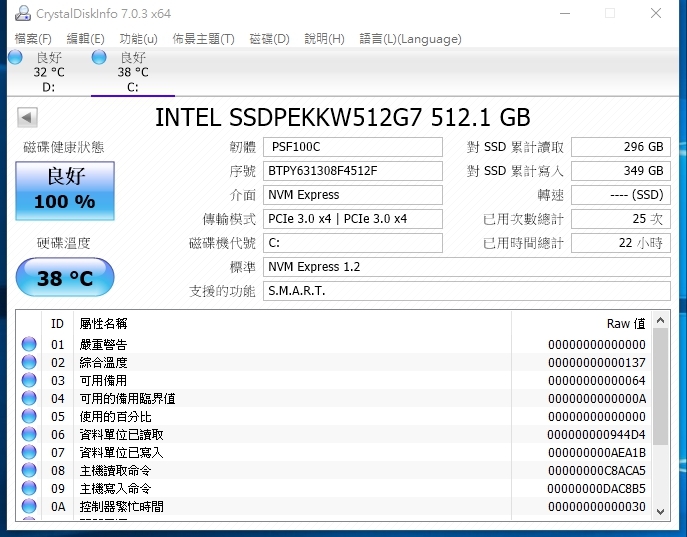
Task: Click the 良好 100 % health status button
Action: click(x=65, y=191)
